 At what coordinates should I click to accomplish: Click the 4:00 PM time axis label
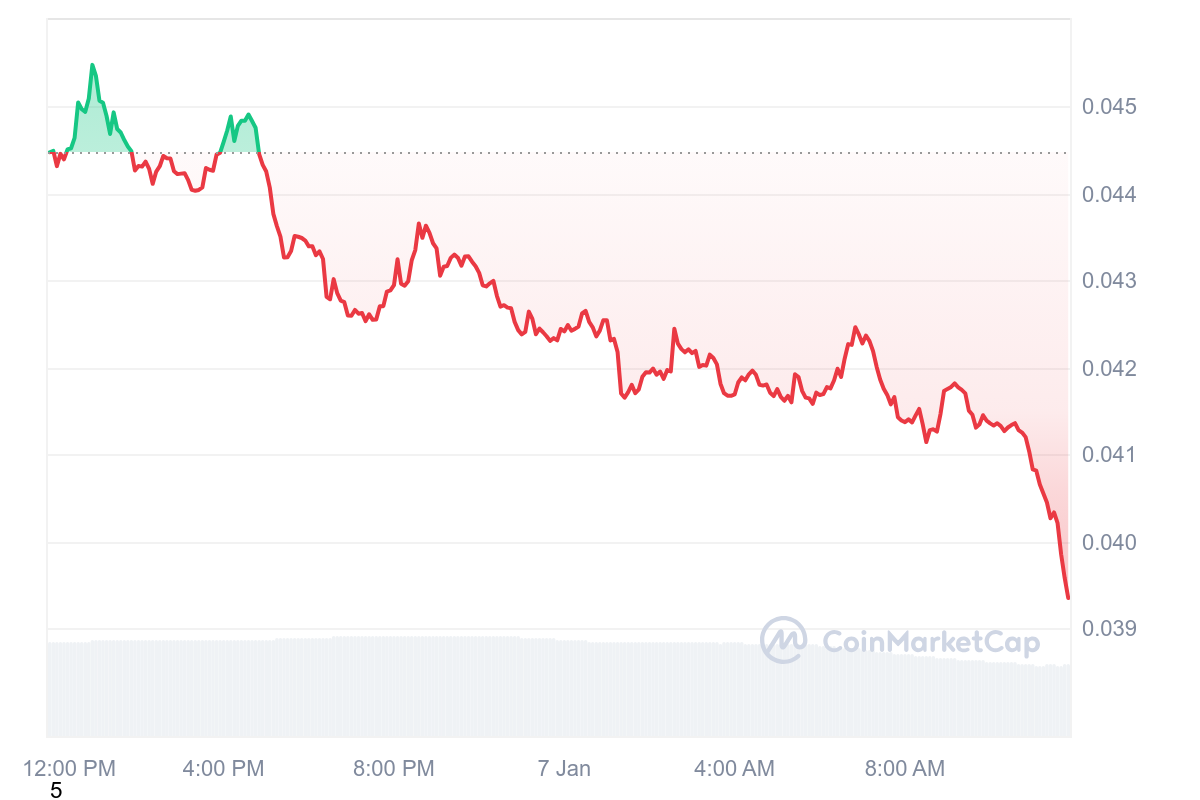point(224,768)
